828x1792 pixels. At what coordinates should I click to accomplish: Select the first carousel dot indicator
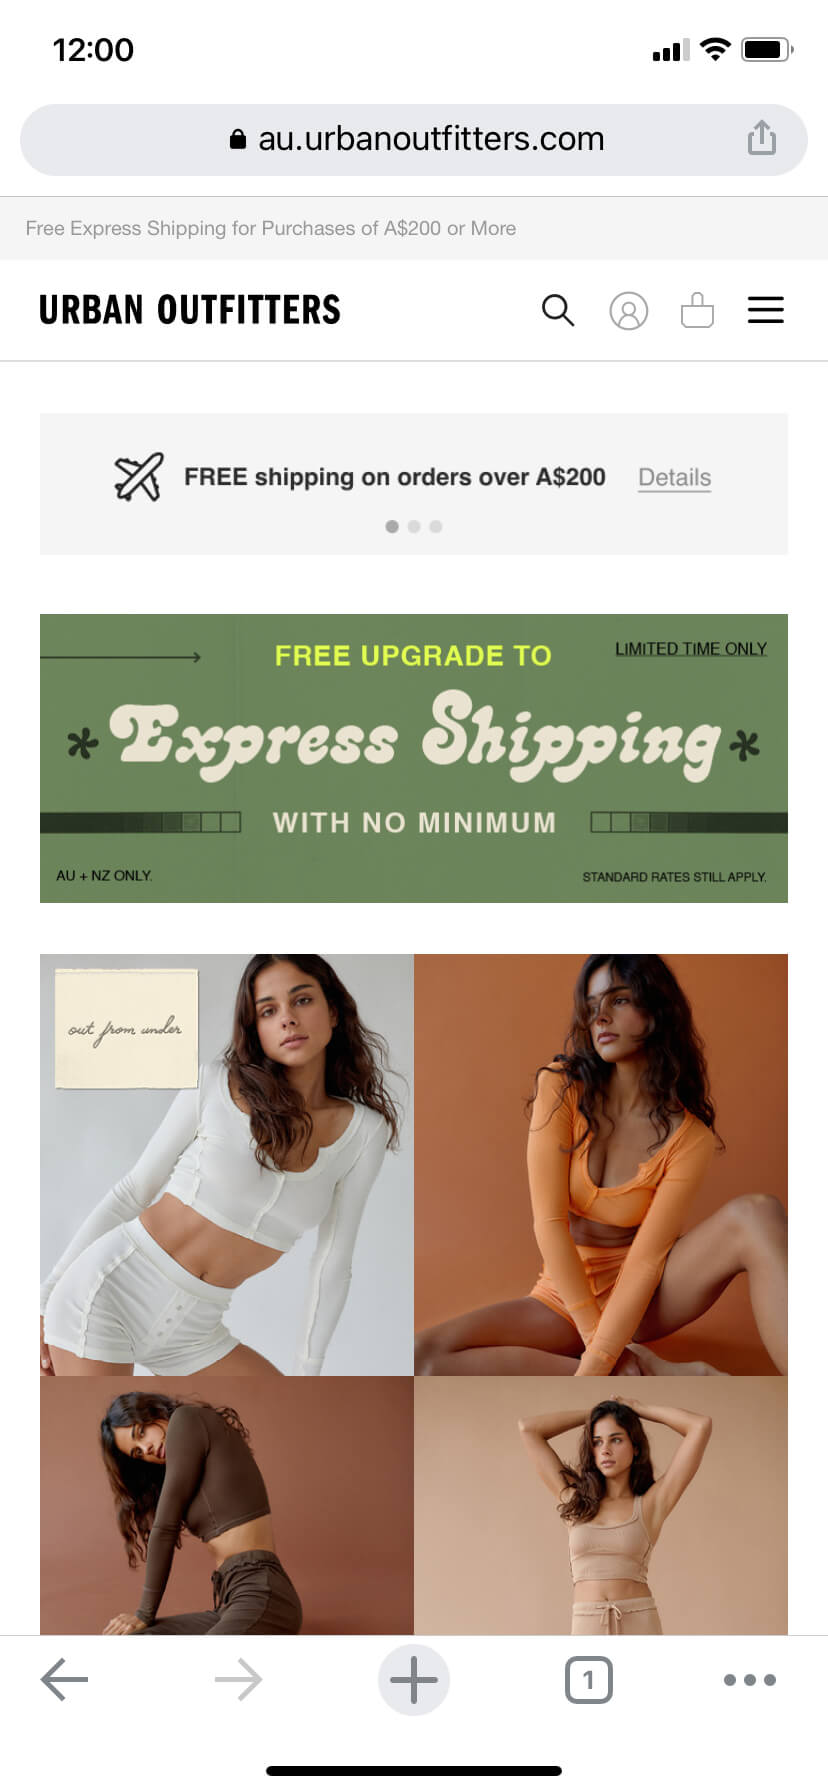click(392, 526)
